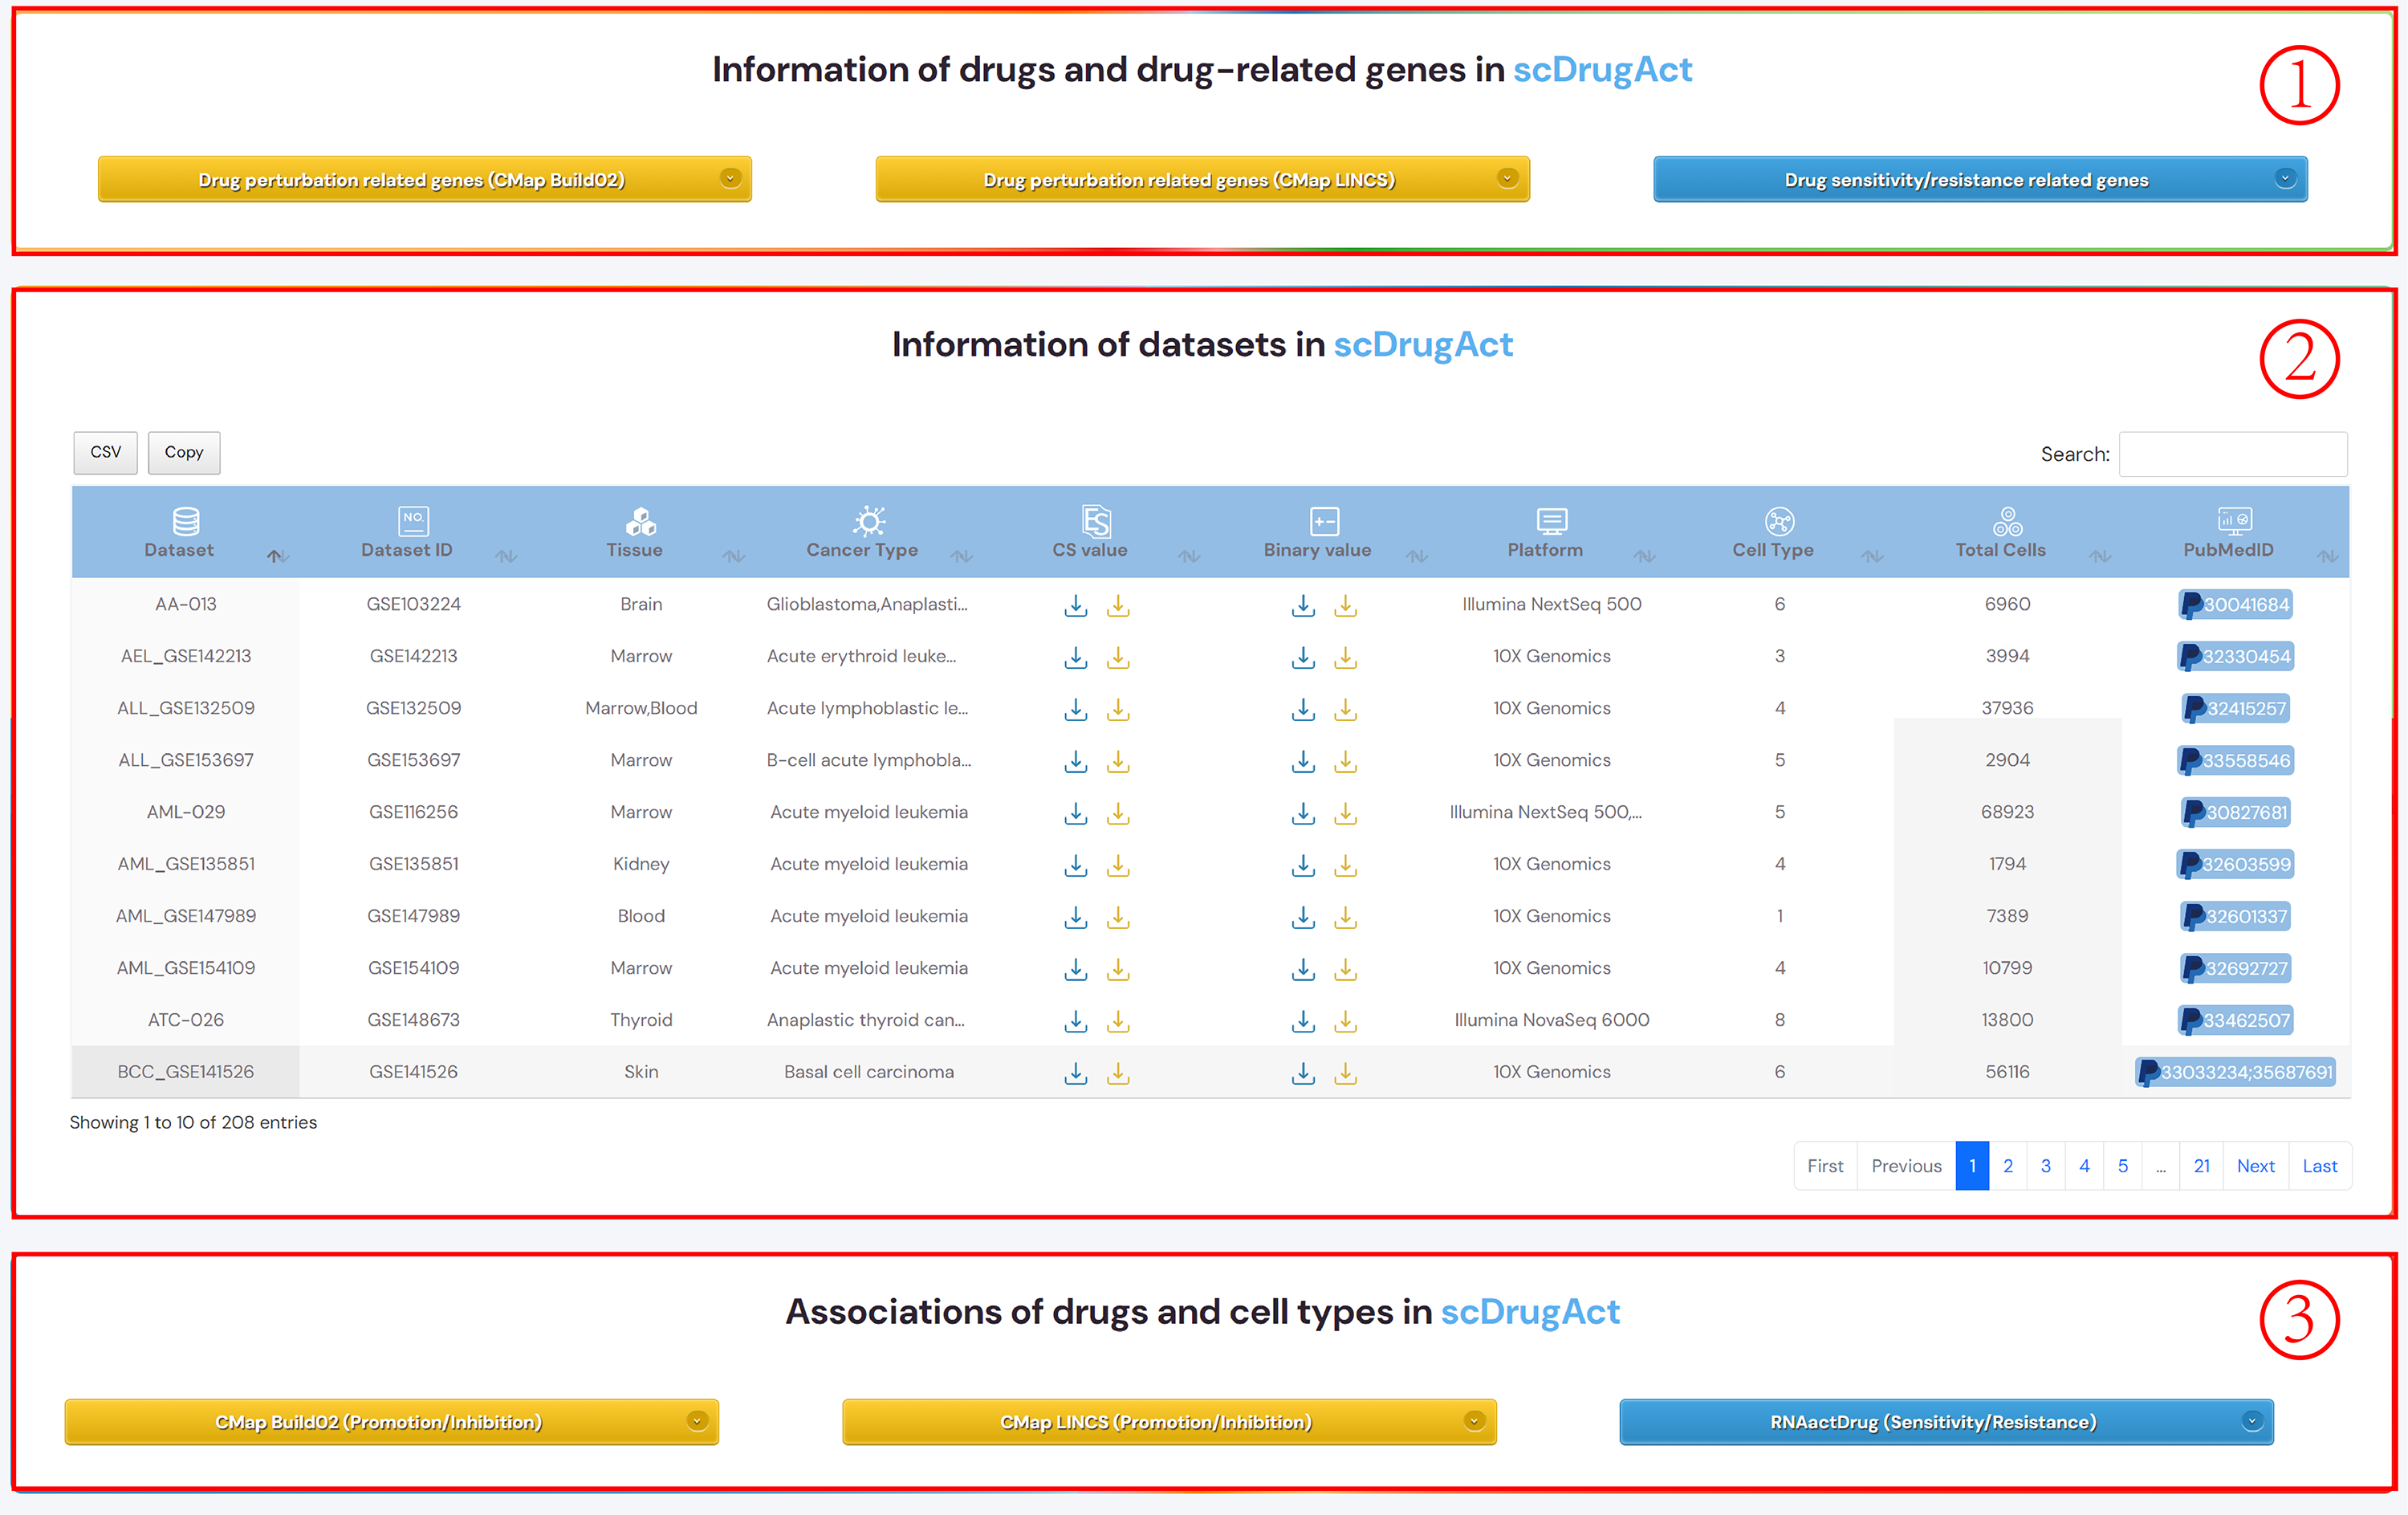Download blue CS value file for AA-013
The image size is (2408, 1515).
click(x=1075, y=605)
